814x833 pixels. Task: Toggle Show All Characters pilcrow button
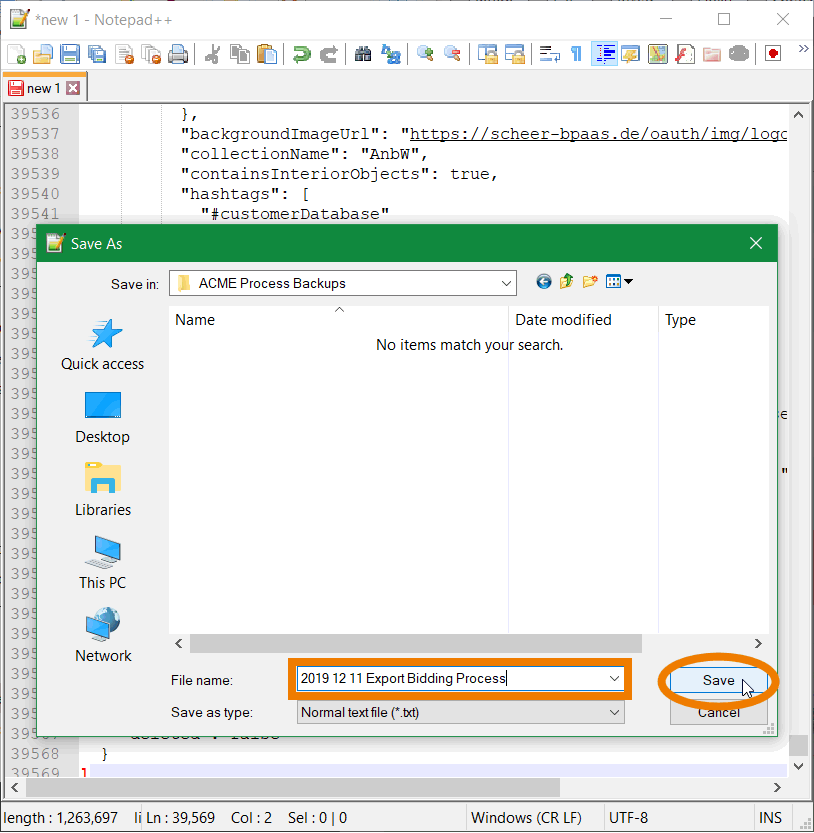(x=577, y=54)
